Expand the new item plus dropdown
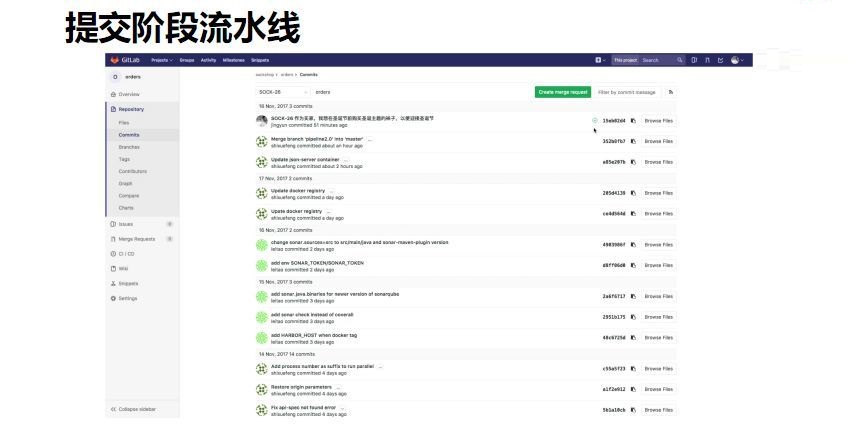 point(600,60)
